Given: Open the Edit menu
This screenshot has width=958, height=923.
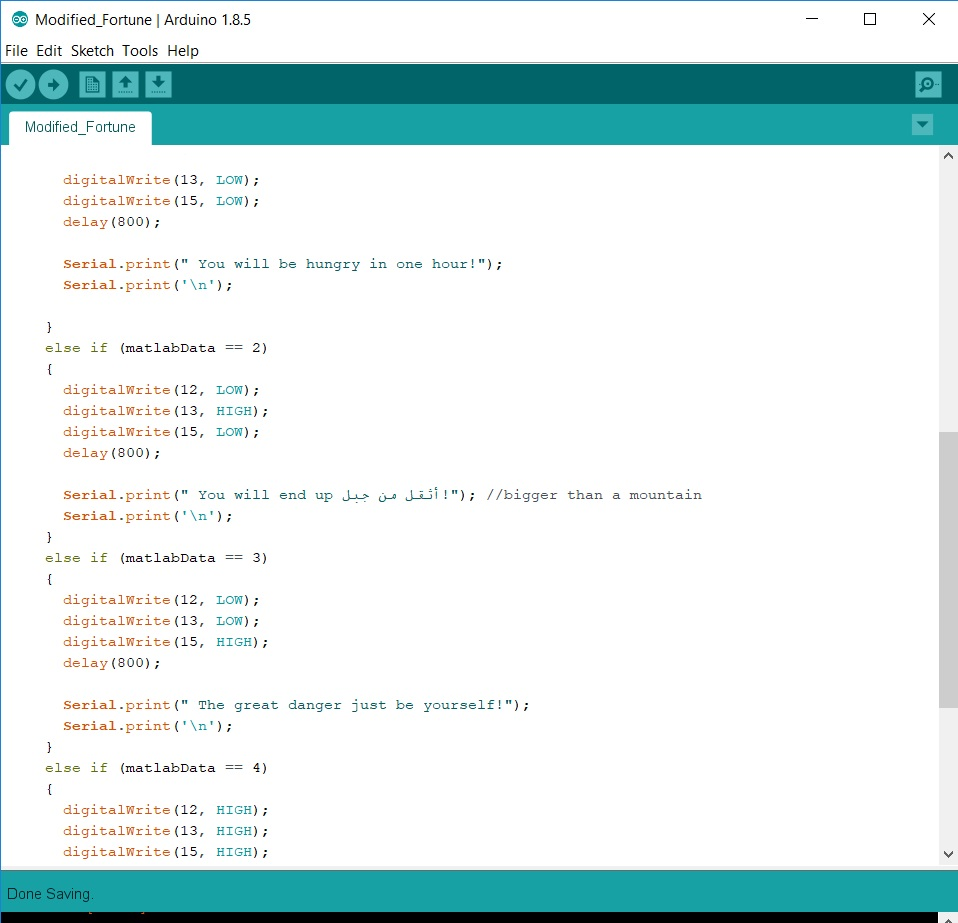Looking at the screenshot, I should tap(49, 51).
